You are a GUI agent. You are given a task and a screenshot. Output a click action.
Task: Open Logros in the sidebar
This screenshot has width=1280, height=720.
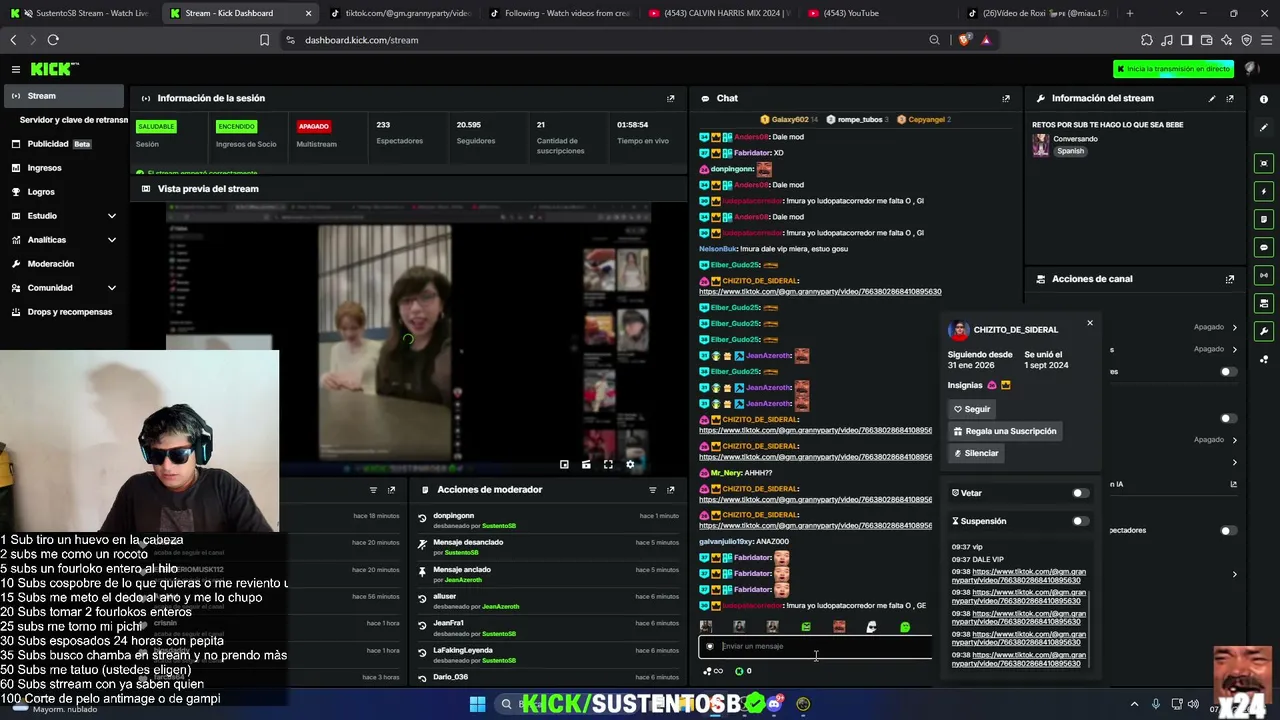[65, 192]
